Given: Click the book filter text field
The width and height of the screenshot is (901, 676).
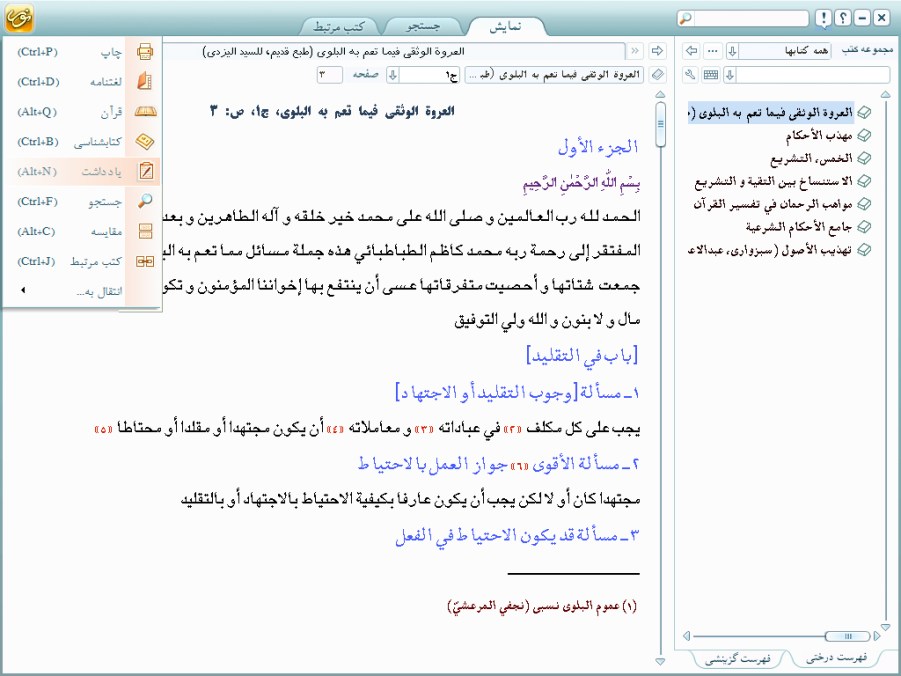Looking at the screenshot, I should 813,75.
